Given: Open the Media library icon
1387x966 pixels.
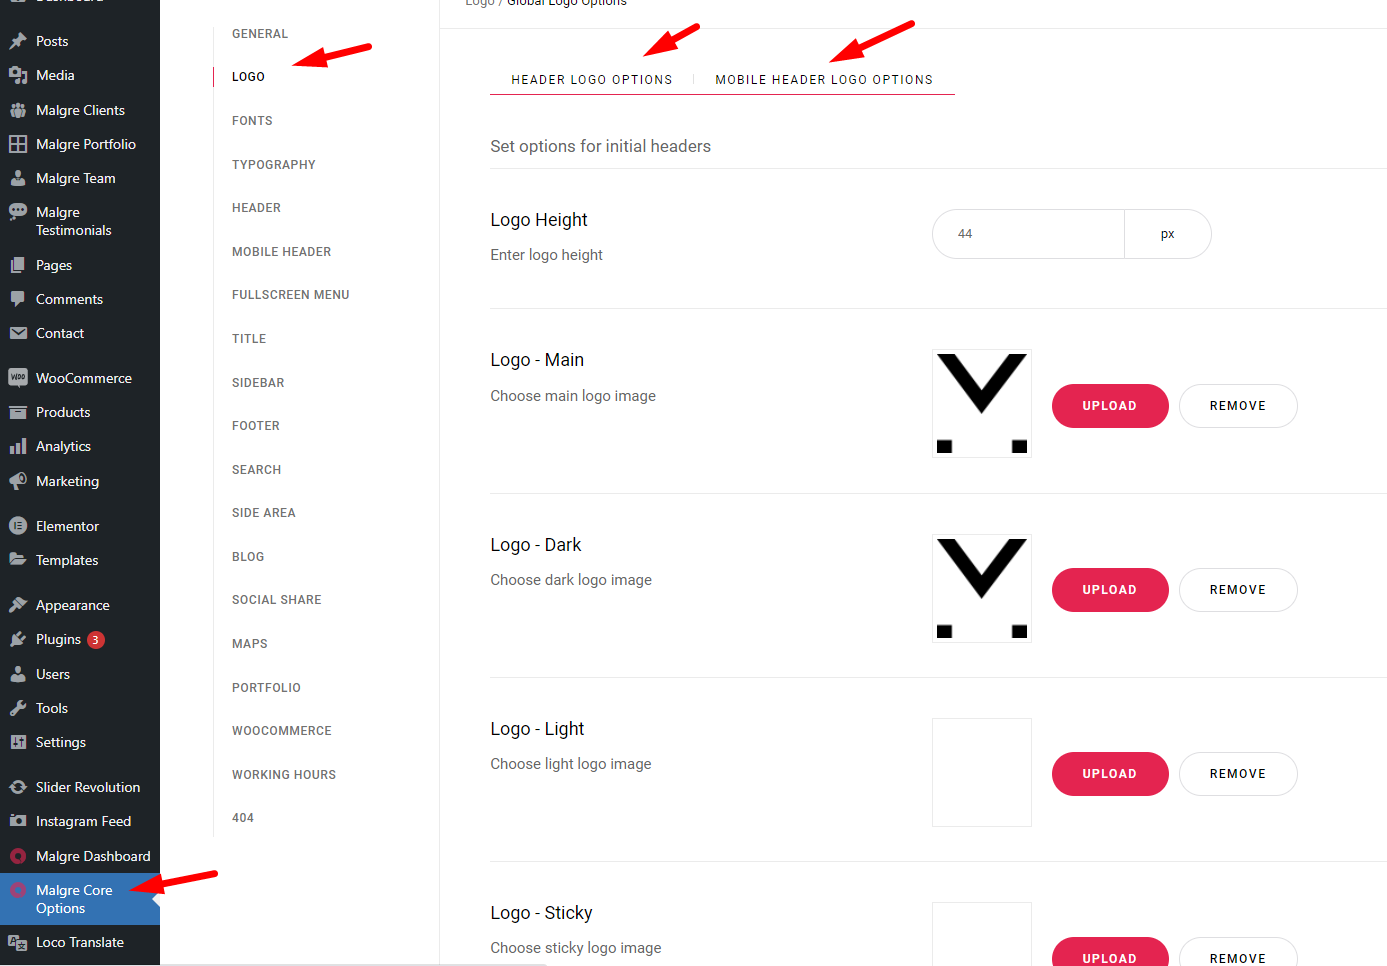Looking at the screenshot, I should pyautogui.click(x=18, y=75).
